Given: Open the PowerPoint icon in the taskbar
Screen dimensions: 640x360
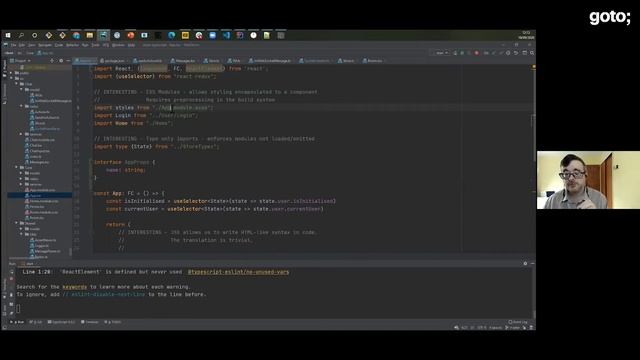Looking at the screenshot, I should (131, 36).
